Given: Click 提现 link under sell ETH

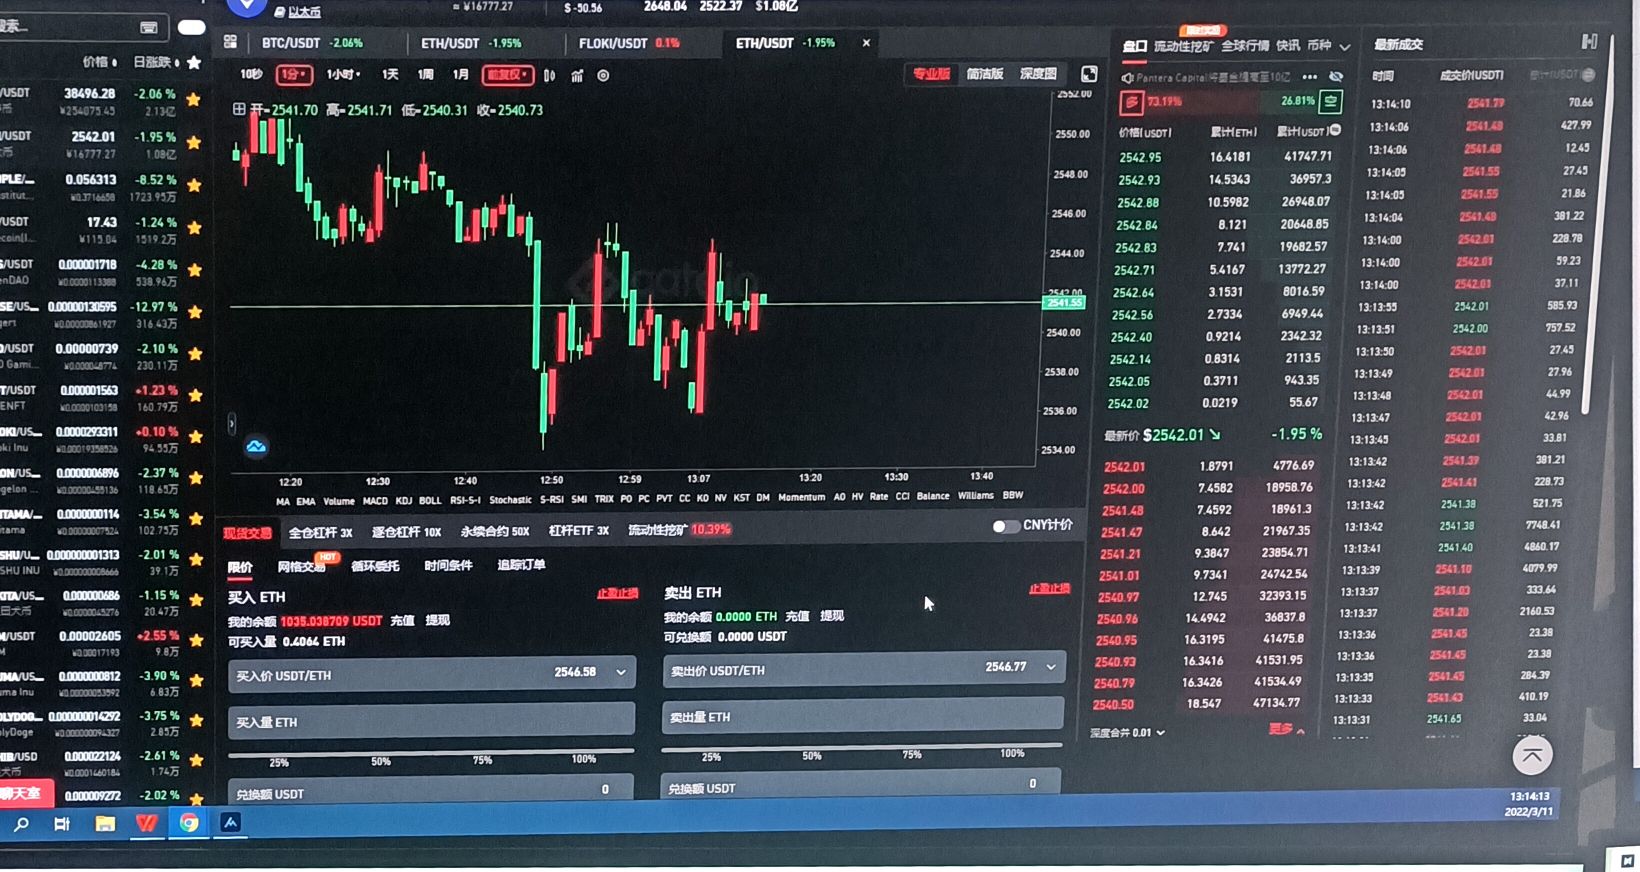Looking at the screenshot, I should click(x=832, y=616).
